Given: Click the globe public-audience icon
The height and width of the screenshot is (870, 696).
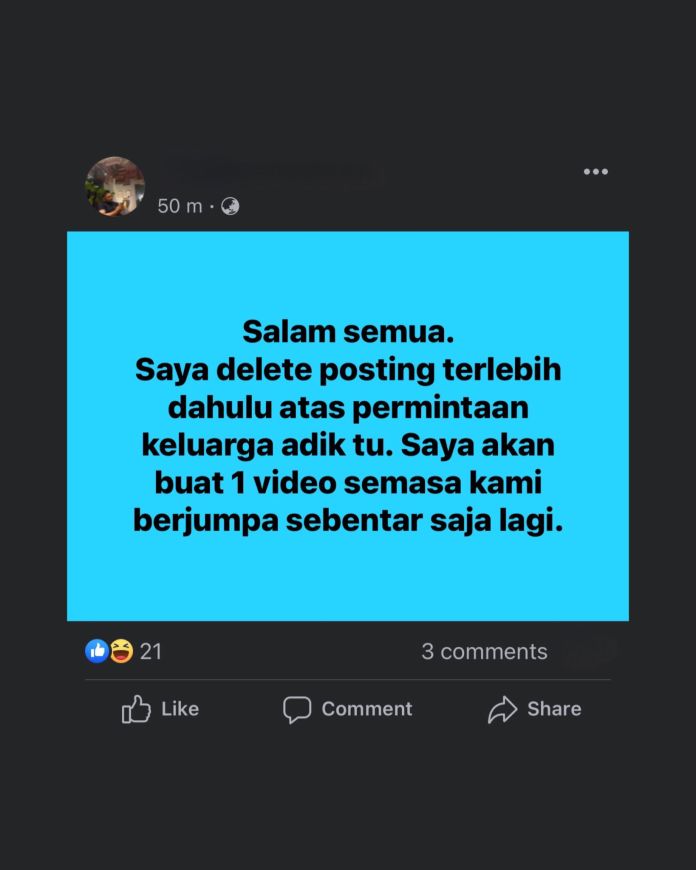Looking at the screenshot, I should coord(230,206).
